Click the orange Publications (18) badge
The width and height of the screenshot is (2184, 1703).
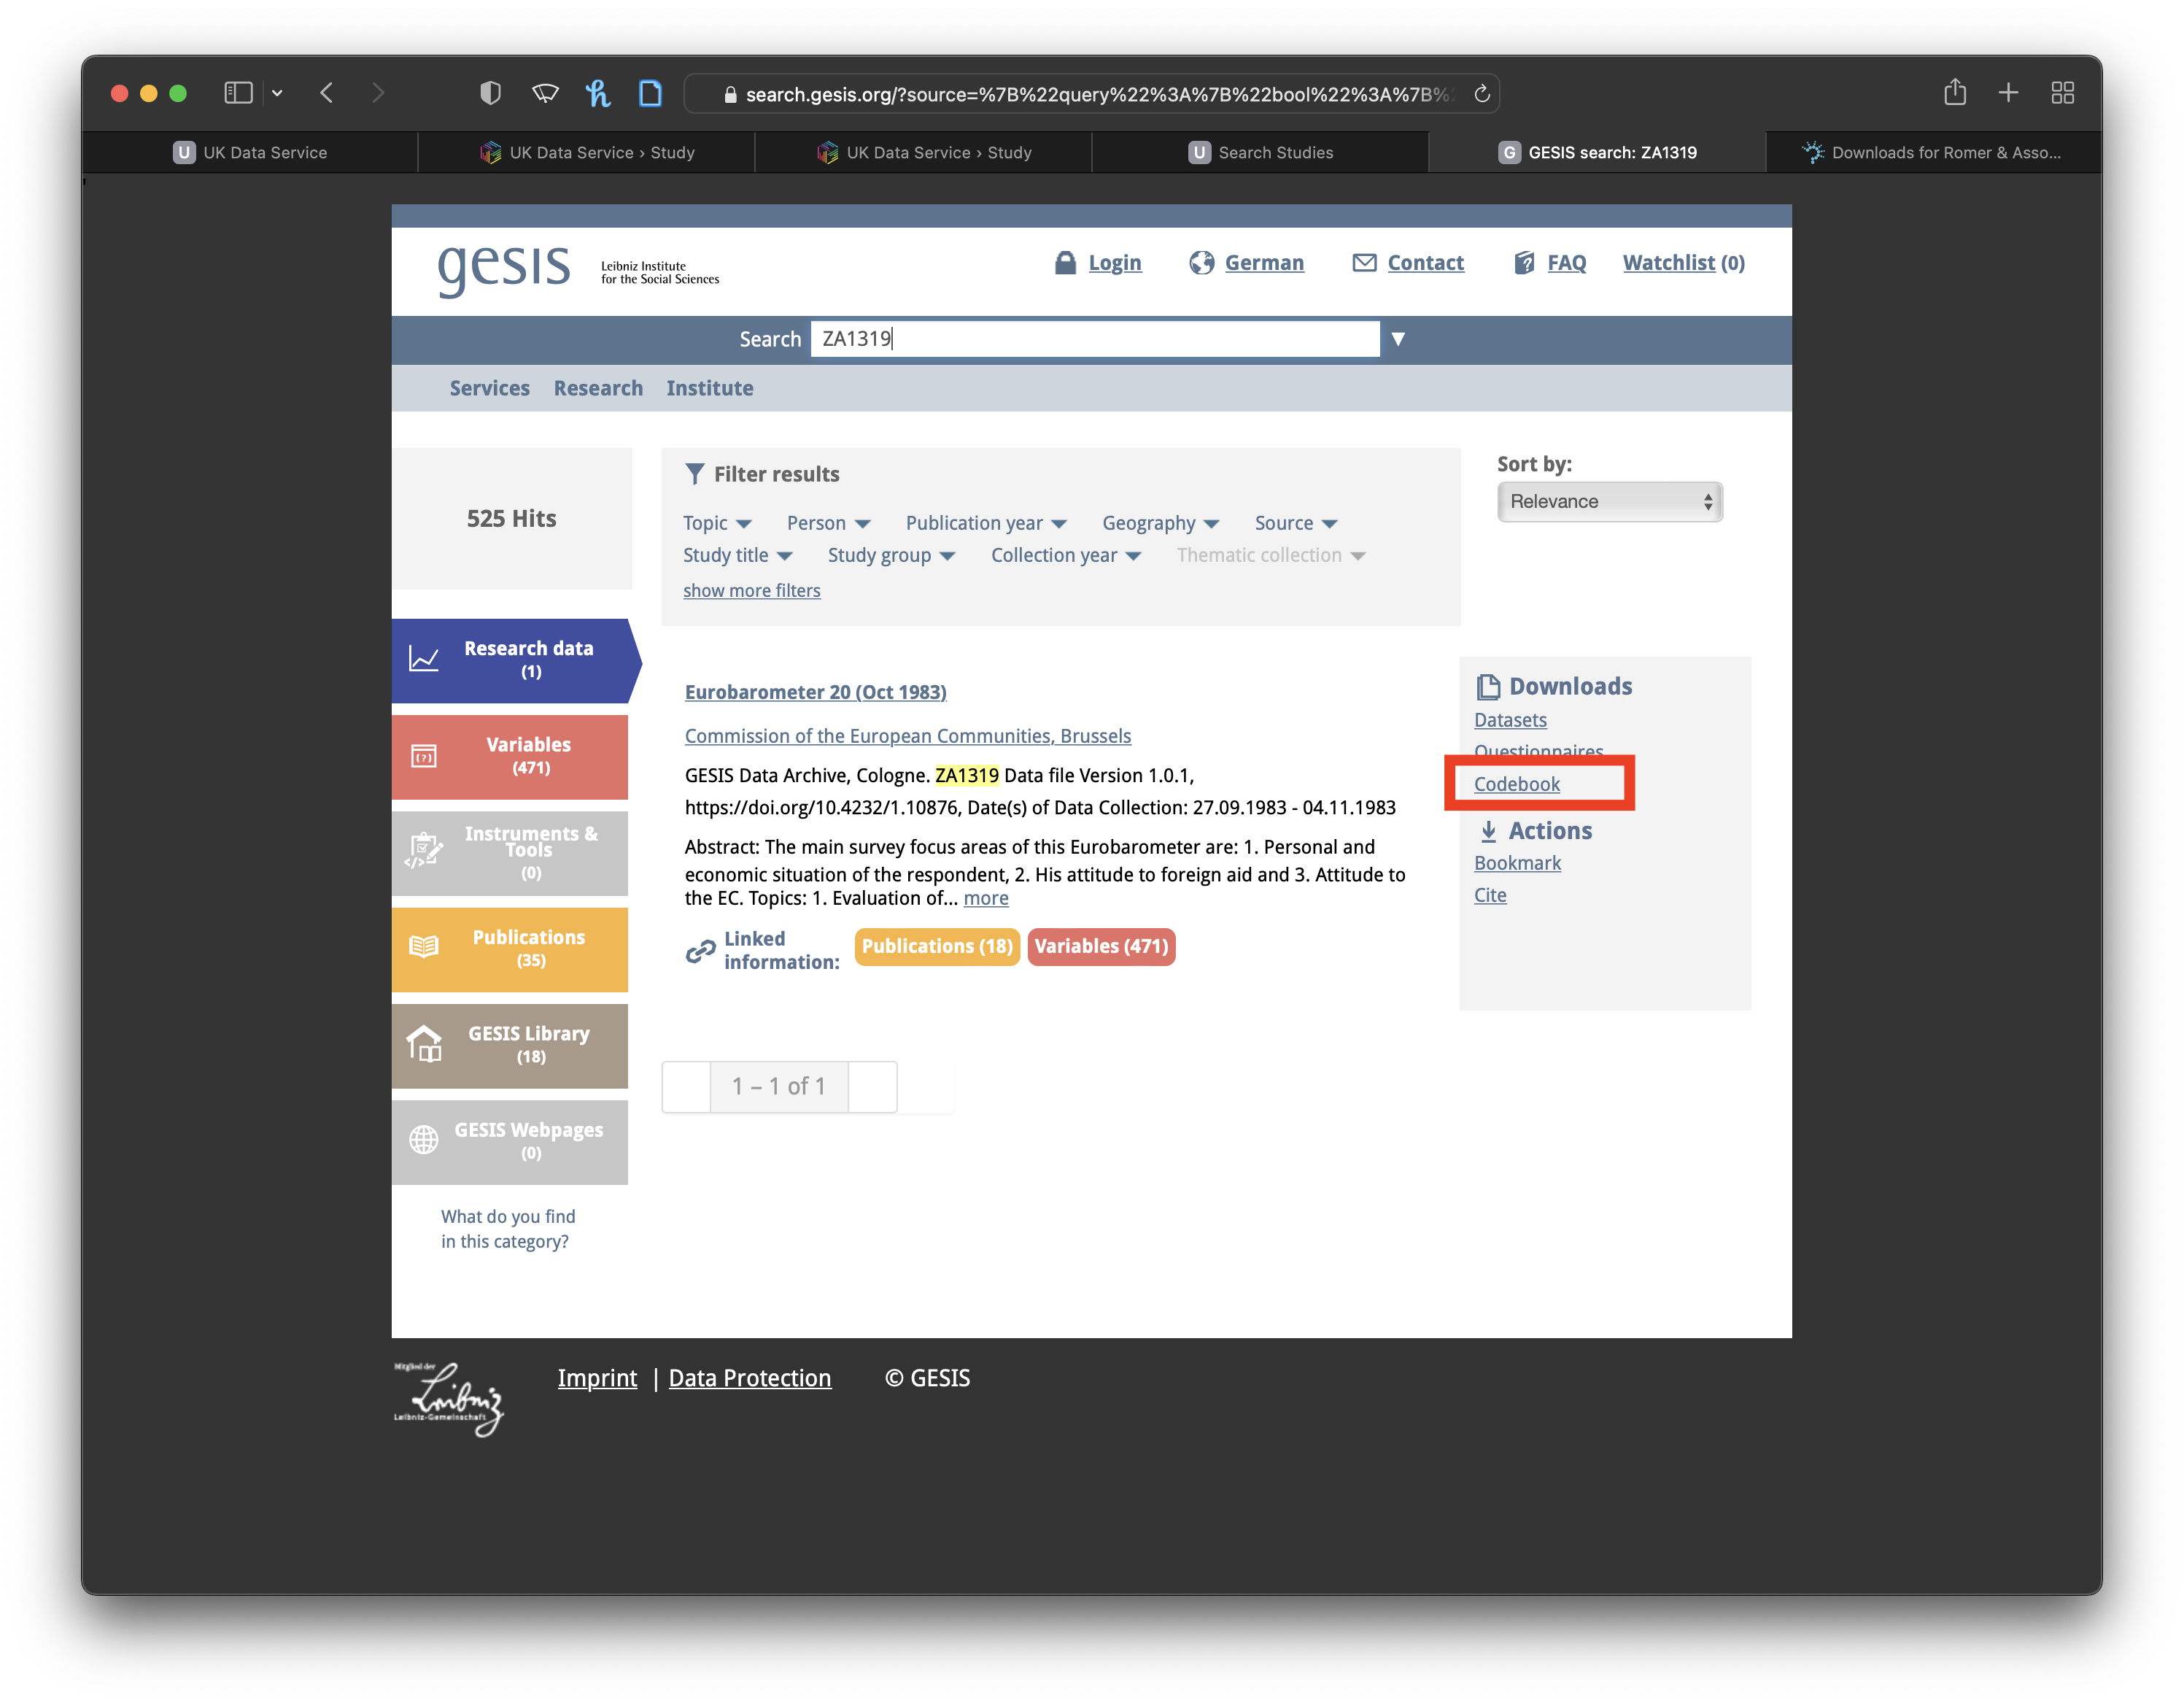point(937,946)
